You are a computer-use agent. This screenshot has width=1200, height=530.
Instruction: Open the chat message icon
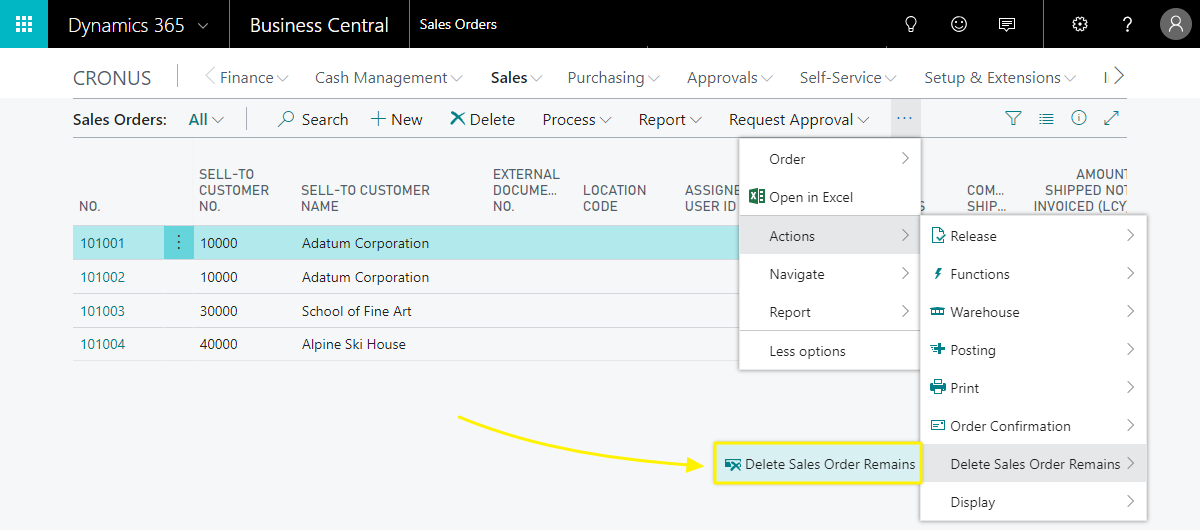pos(1007,25)
